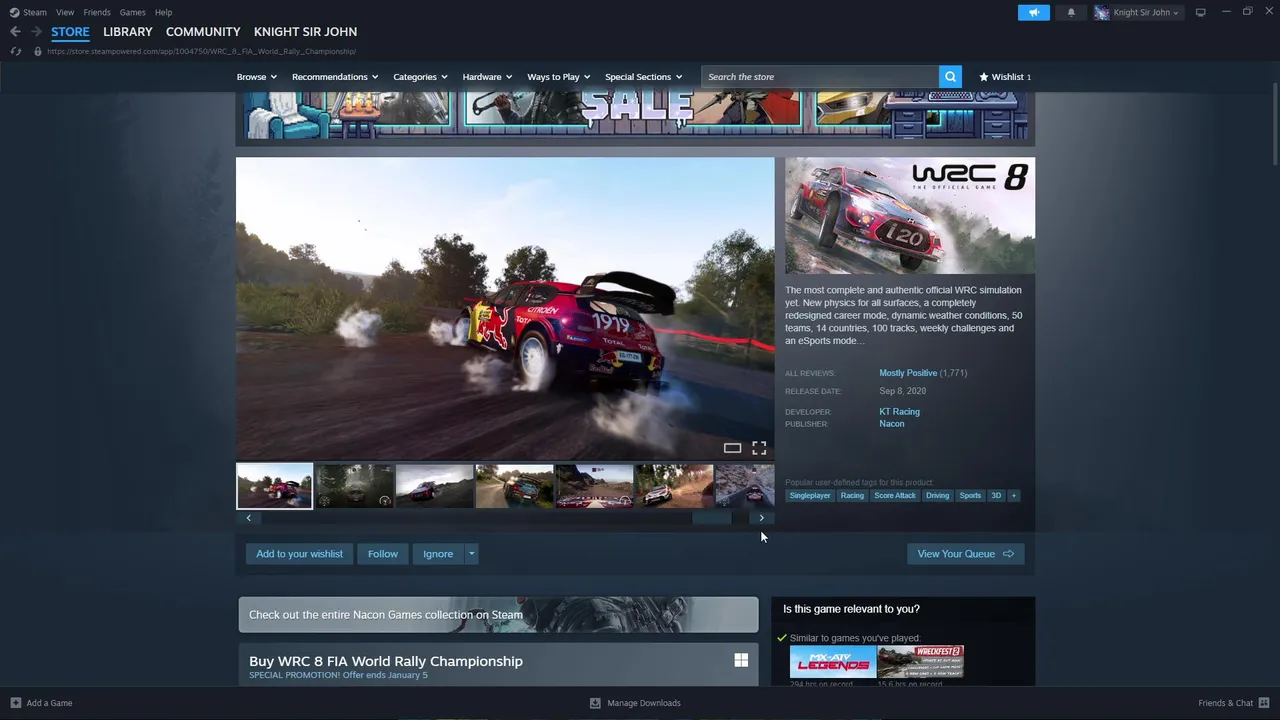
Task: Open the Big Picture mode monitor icon
Action: pyautogui.click(x=1200, y=12)
